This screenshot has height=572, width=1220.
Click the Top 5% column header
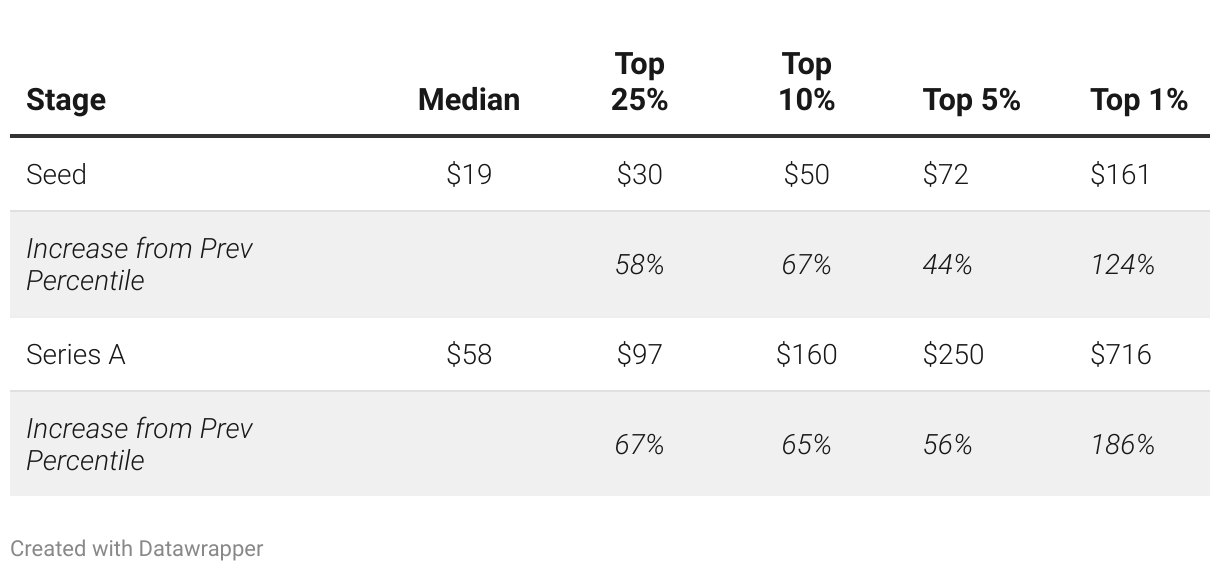click(x=971, y=100)
